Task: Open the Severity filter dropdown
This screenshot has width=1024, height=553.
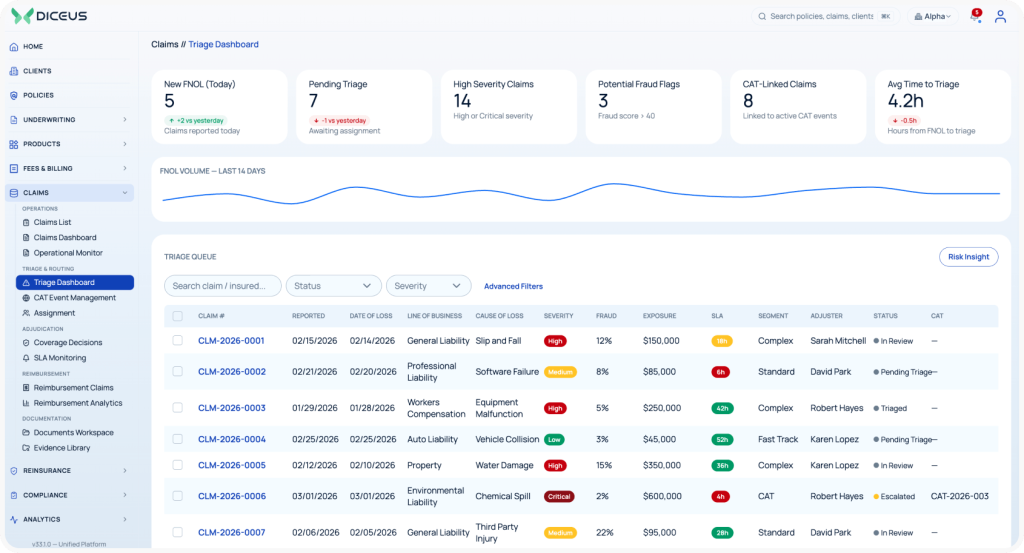Action: 428,286
